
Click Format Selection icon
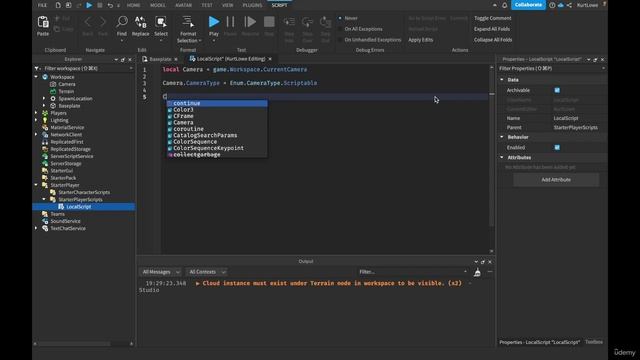pyautogui.click(x=188, y=22)
